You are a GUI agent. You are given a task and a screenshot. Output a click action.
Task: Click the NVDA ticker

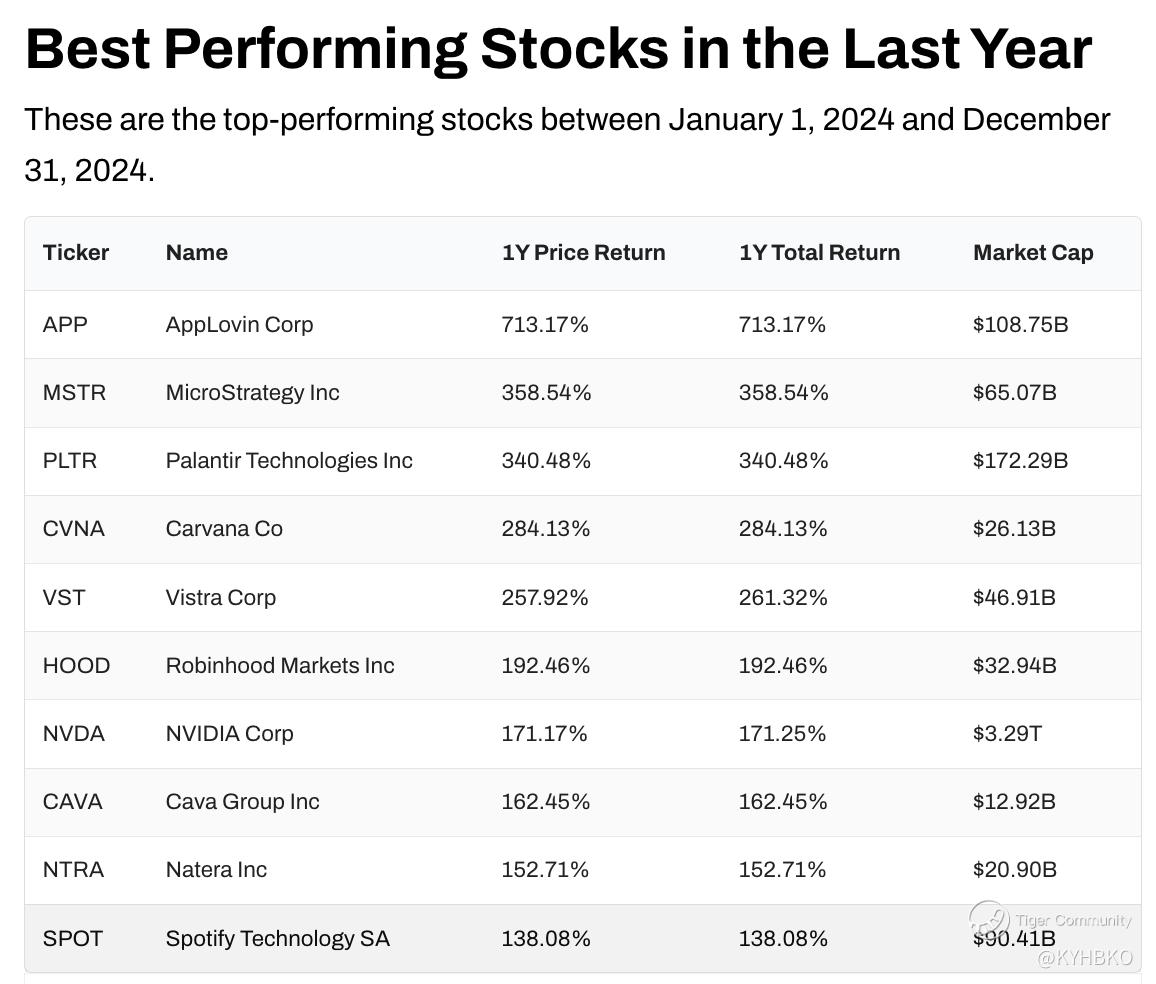pos(73,733)
